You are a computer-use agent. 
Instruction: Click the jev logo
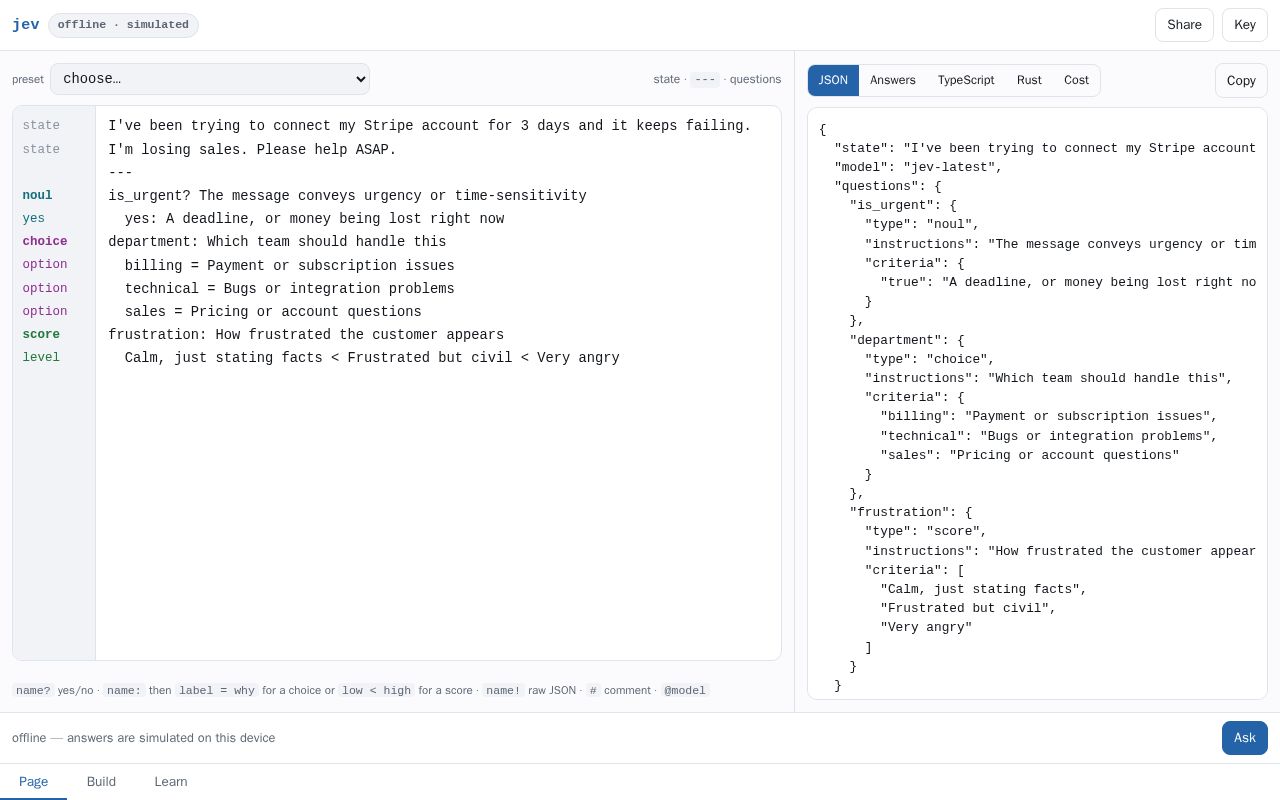26,25
